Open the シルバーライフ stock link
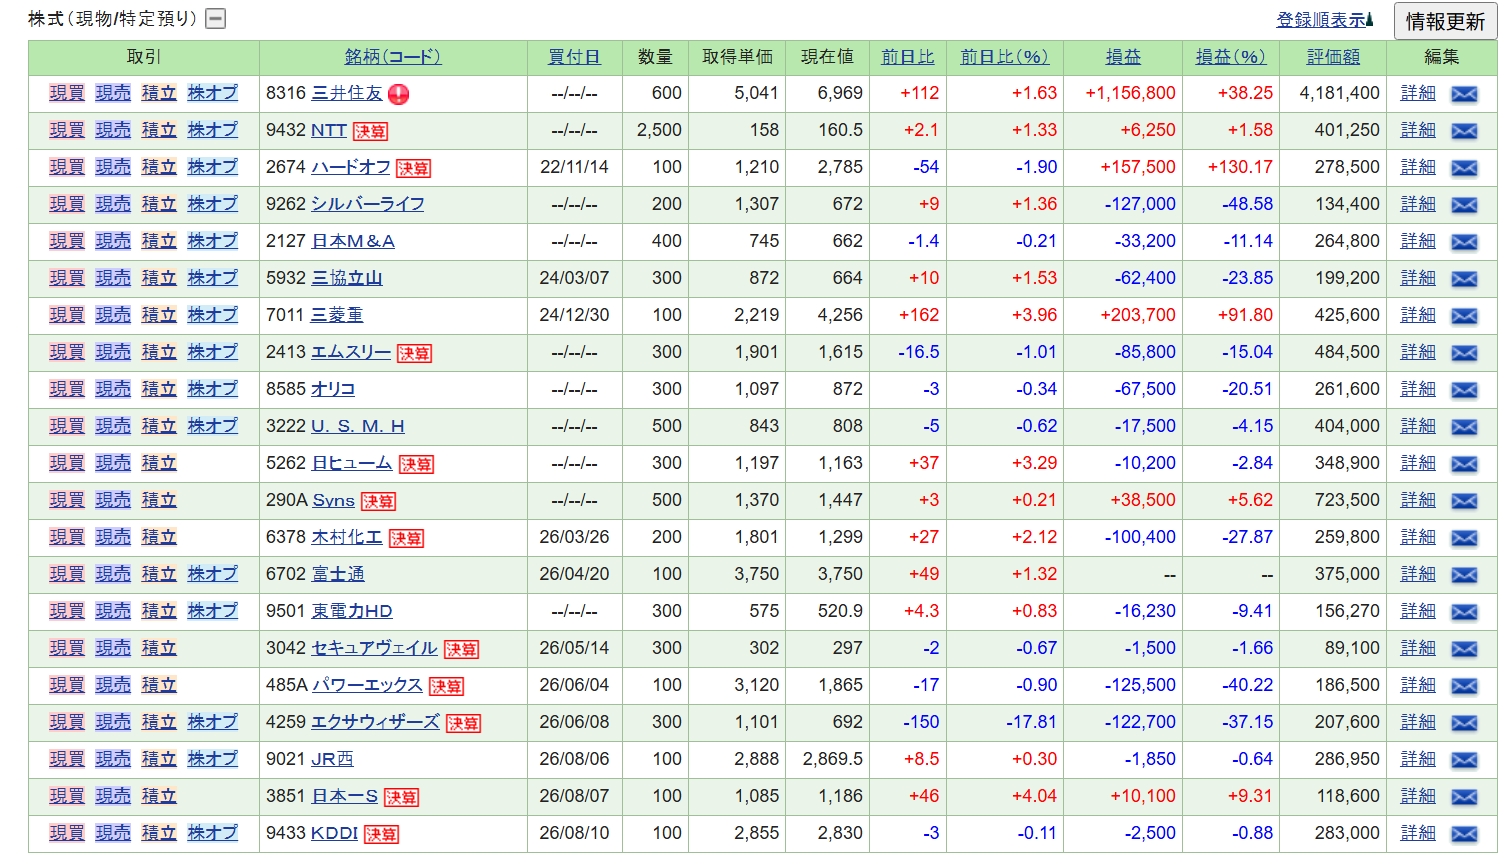The image size is (1508, 866). pyautogui.click(x=368, y=204)
